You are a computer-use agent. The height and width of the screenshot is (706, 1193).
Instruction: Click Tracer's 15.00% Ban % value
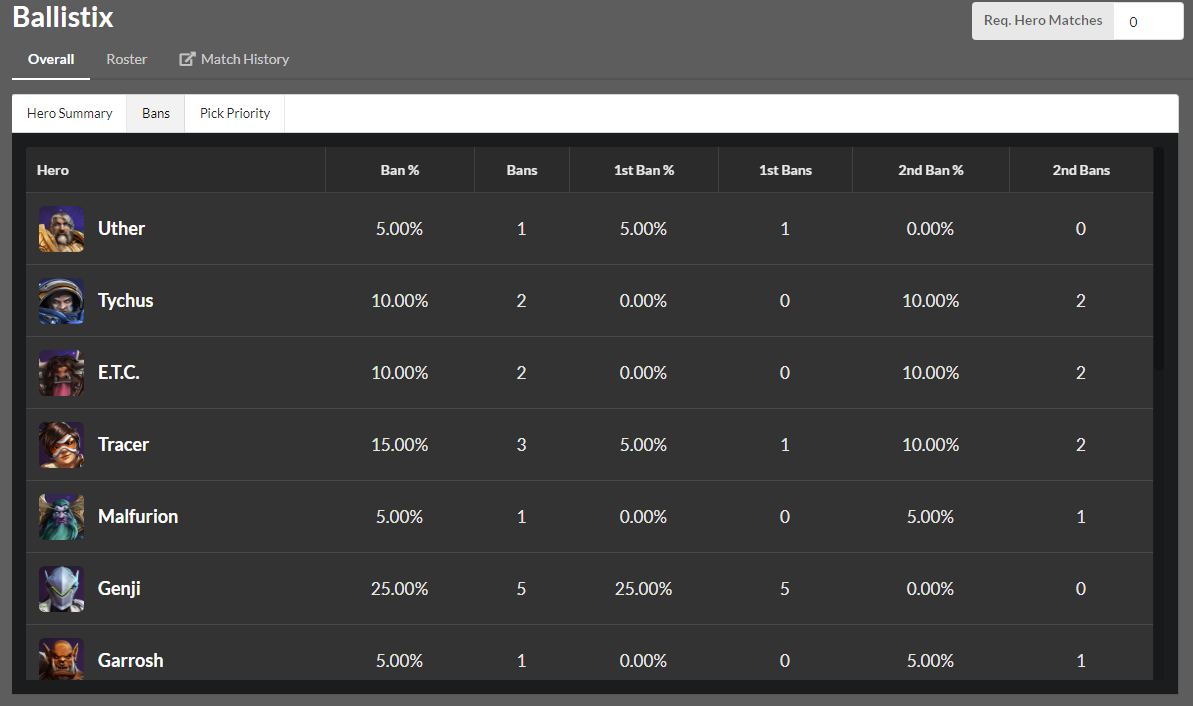pyautogui.click(x=399, y=444)
